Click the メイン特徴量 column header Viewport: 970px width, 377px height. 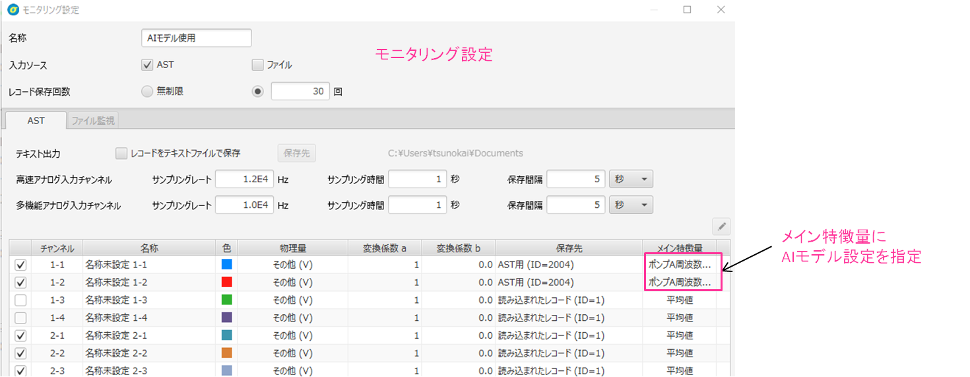(679, 248)
